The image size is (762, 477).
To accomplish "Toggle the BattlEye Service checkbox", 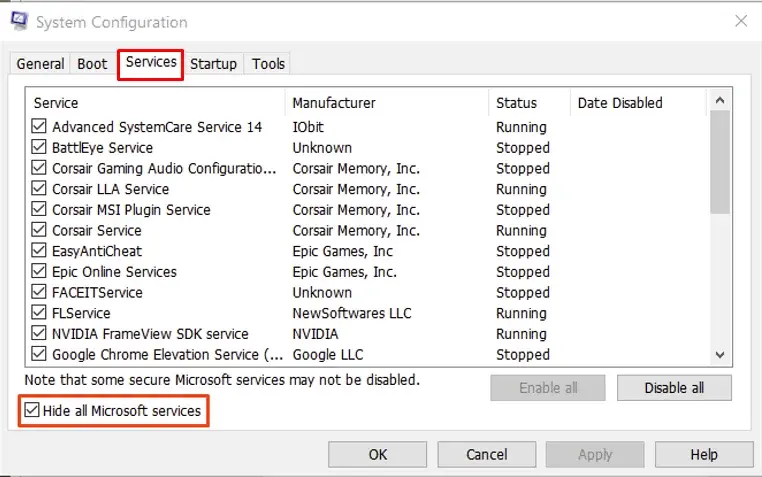I will pyautogui.click(x=39, y=147).
